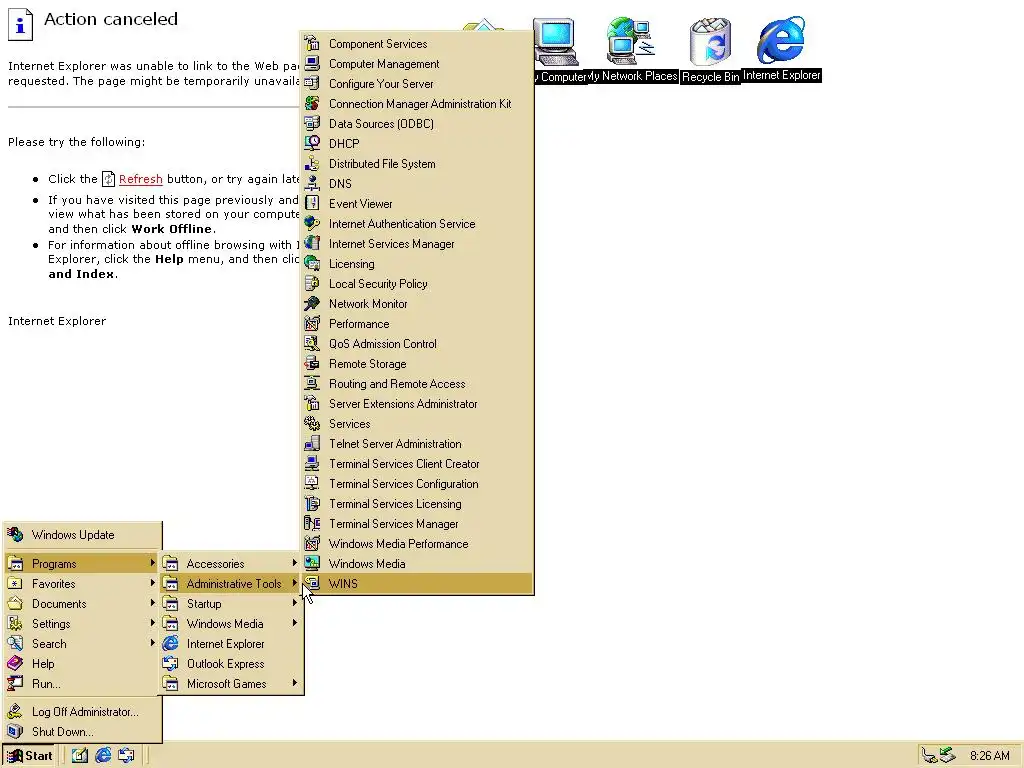Click the Internet Authentication Service icon
The height and width of the screenshot is (768, 1024).
point(312,223)
